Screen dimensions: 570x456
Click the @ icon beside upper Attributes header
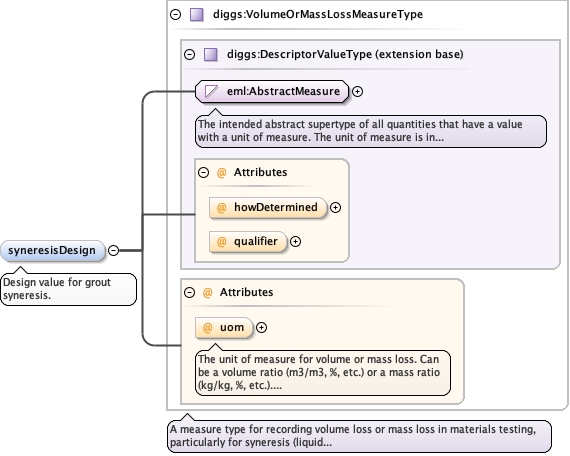[x=221, y=172]
